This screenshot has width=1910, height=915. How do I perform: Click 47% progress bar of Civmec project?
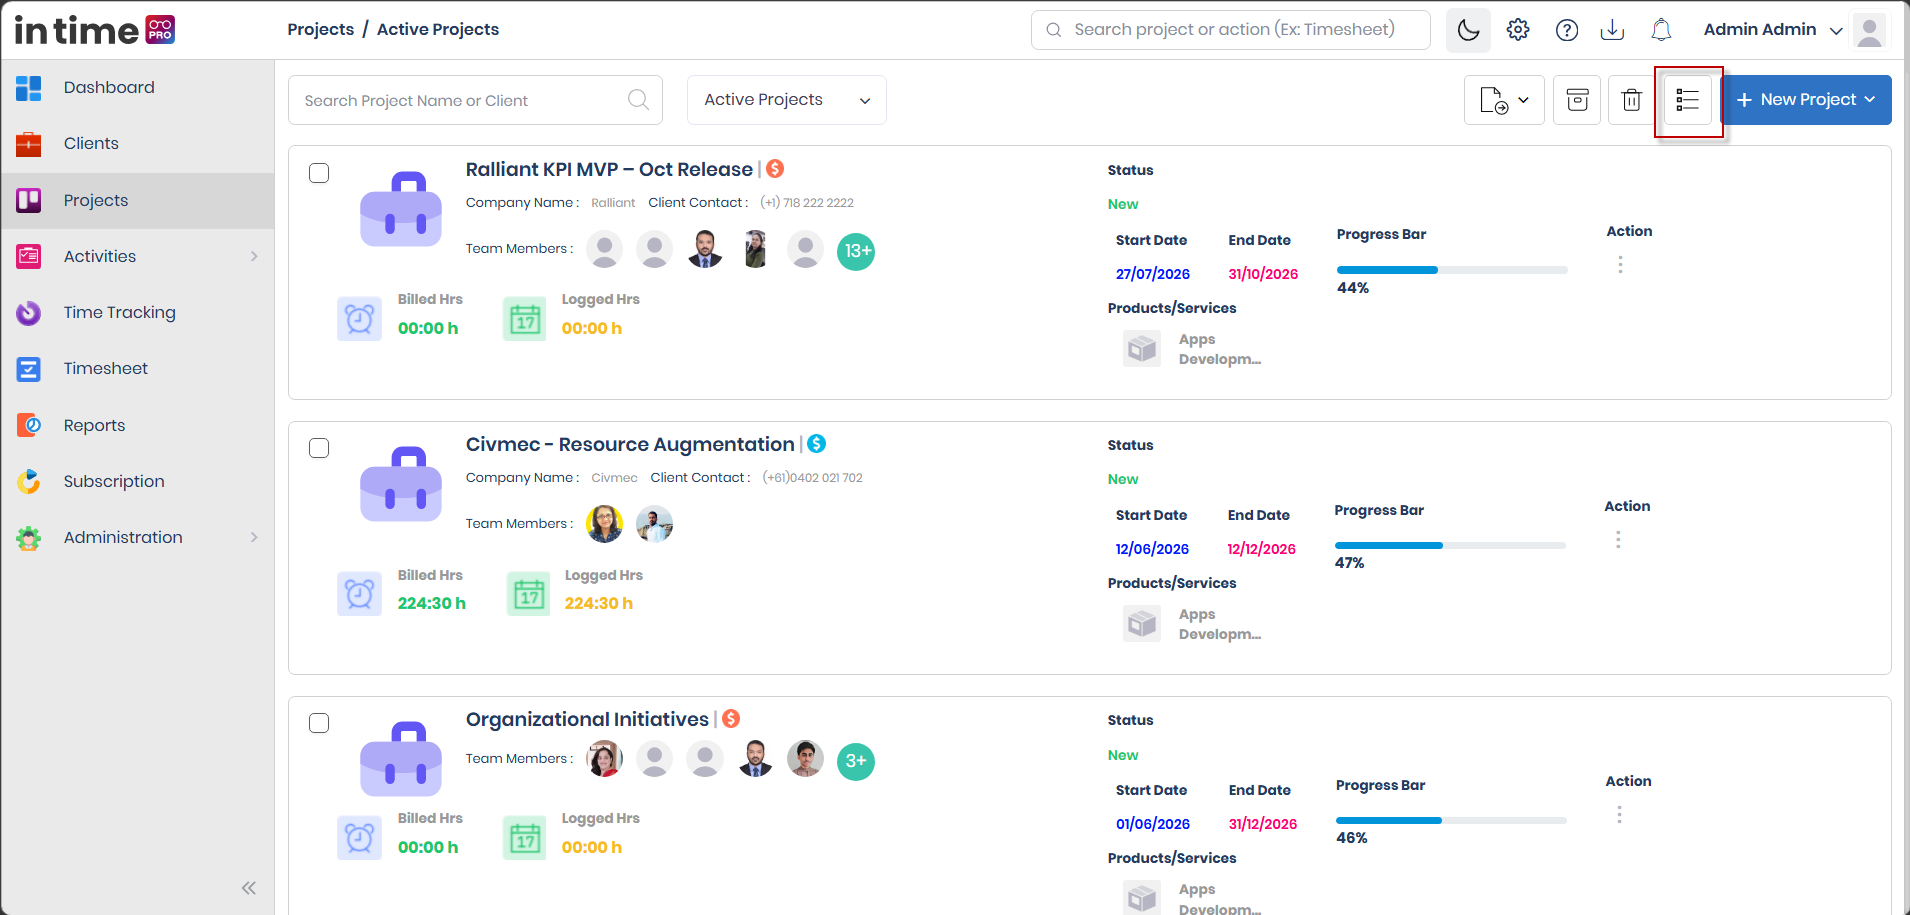pyautogui.click(x=1450, y=545)
